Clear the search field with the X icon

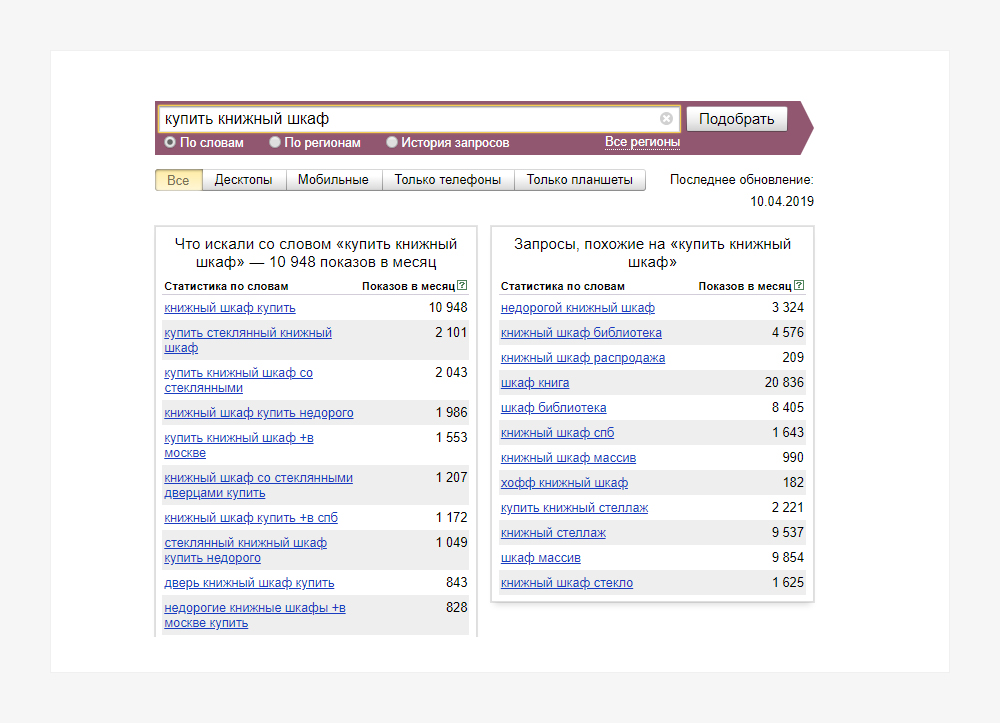point(666,119)
